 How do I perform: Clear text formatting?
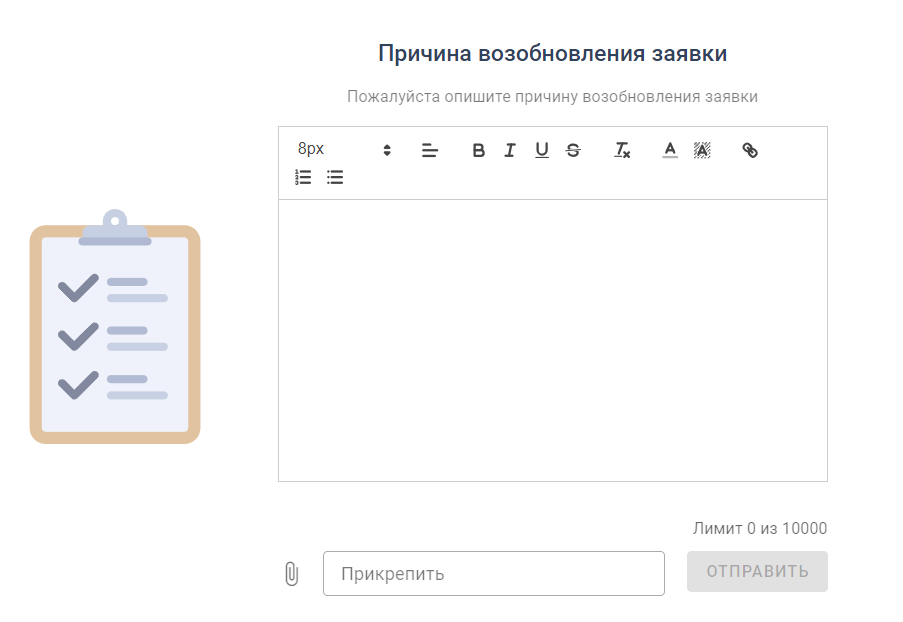click(622, 150)
